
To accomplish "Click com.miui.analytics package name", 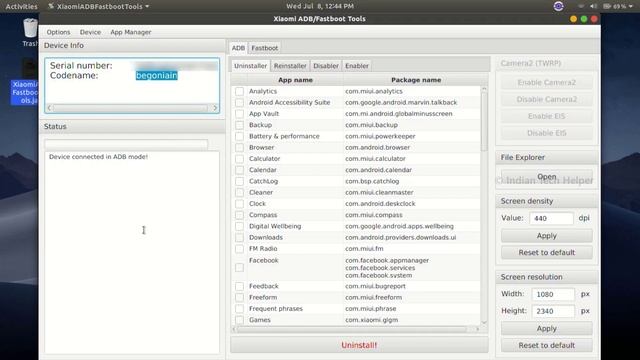I will (x=374, y=91).
